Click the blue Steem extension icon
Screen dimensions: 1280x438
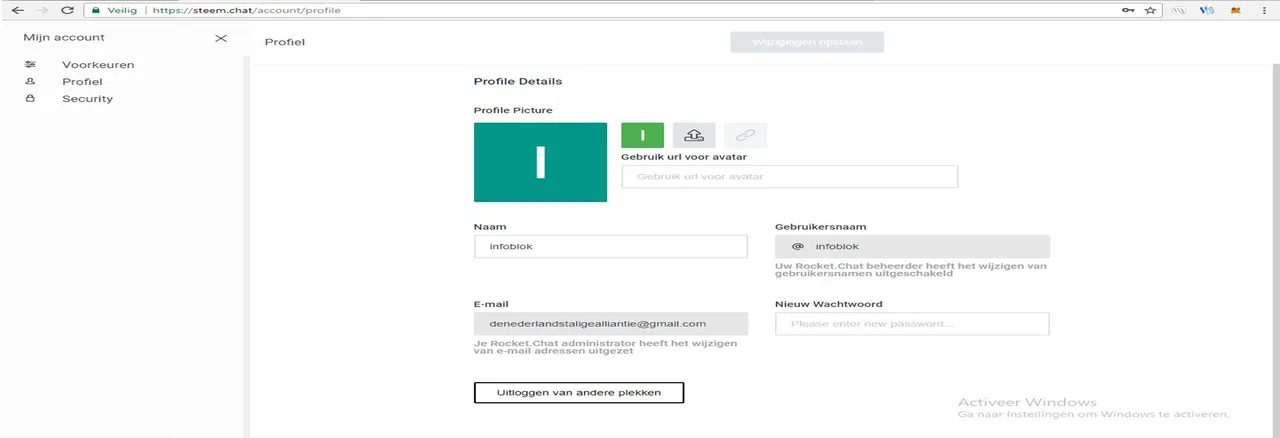click(1207, 10)
